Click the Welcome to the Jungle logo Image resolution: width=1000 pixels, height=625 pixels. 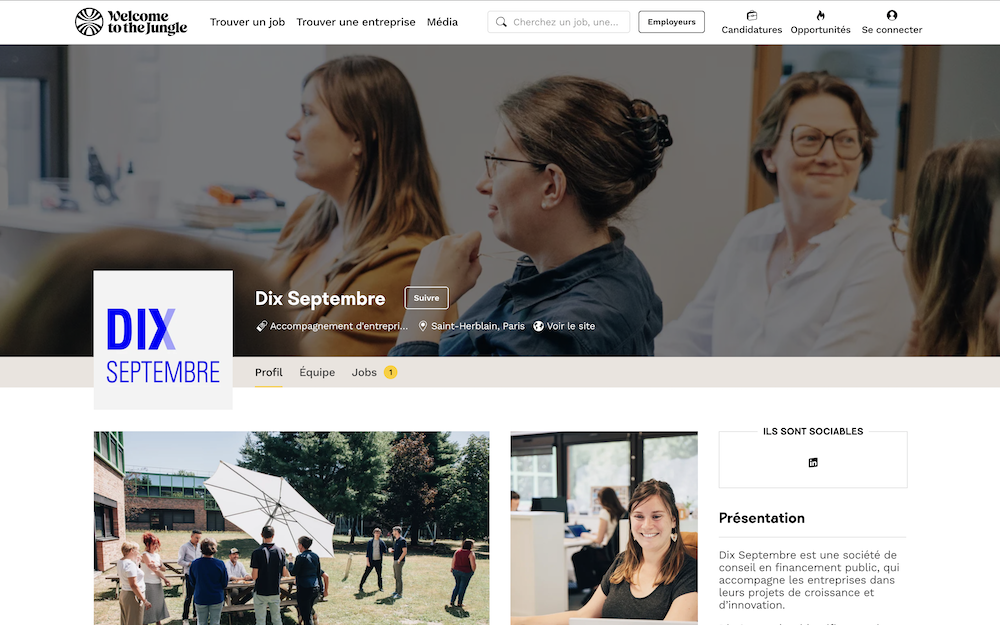(131, 22)
